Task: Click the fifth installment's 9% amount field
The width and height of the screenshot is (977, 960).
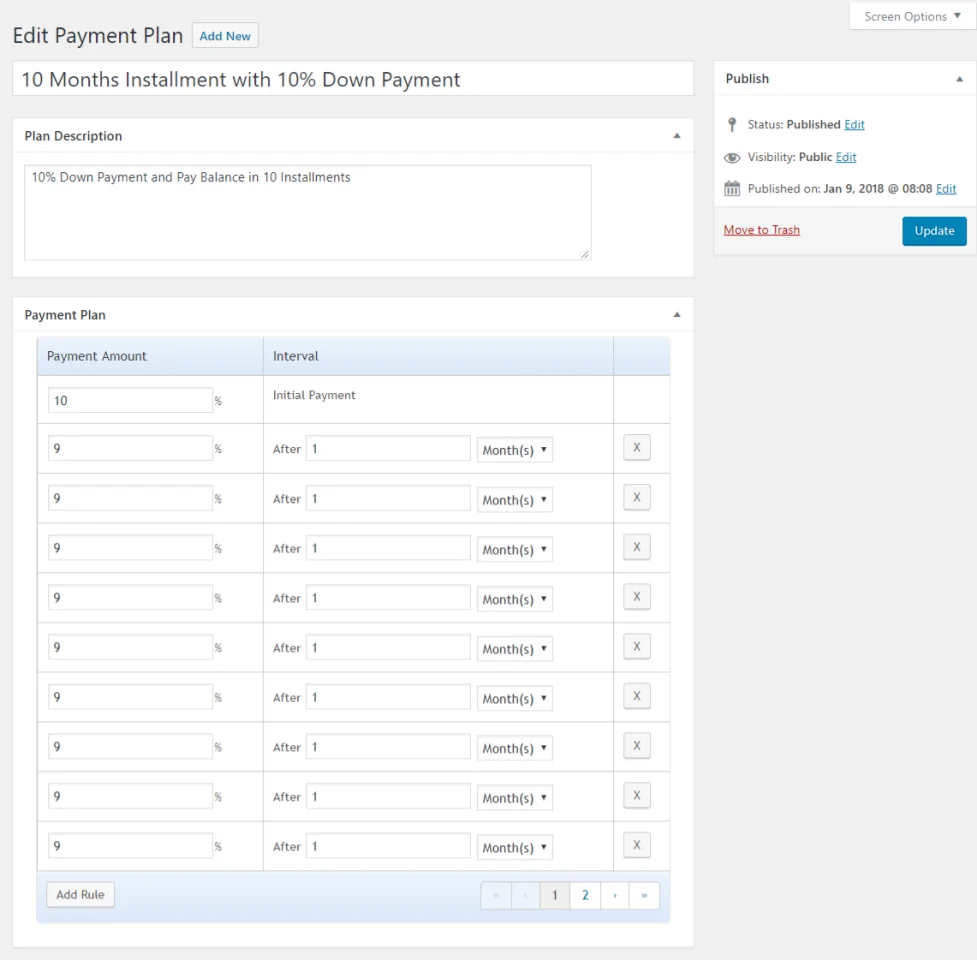Action: pos(130,647)
